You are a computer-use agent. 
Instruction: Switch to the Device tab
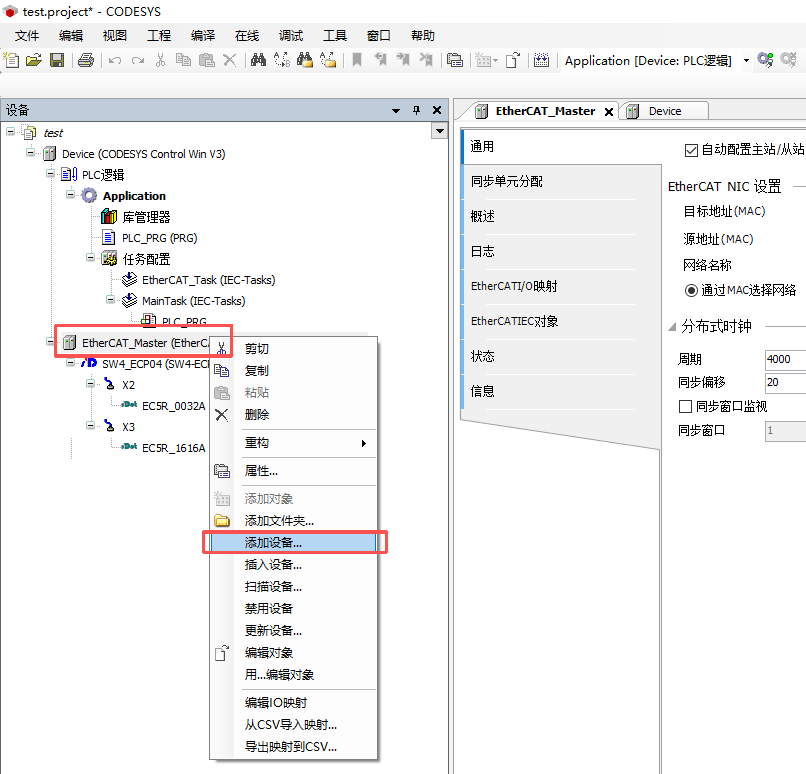click(x=665, y=111)
